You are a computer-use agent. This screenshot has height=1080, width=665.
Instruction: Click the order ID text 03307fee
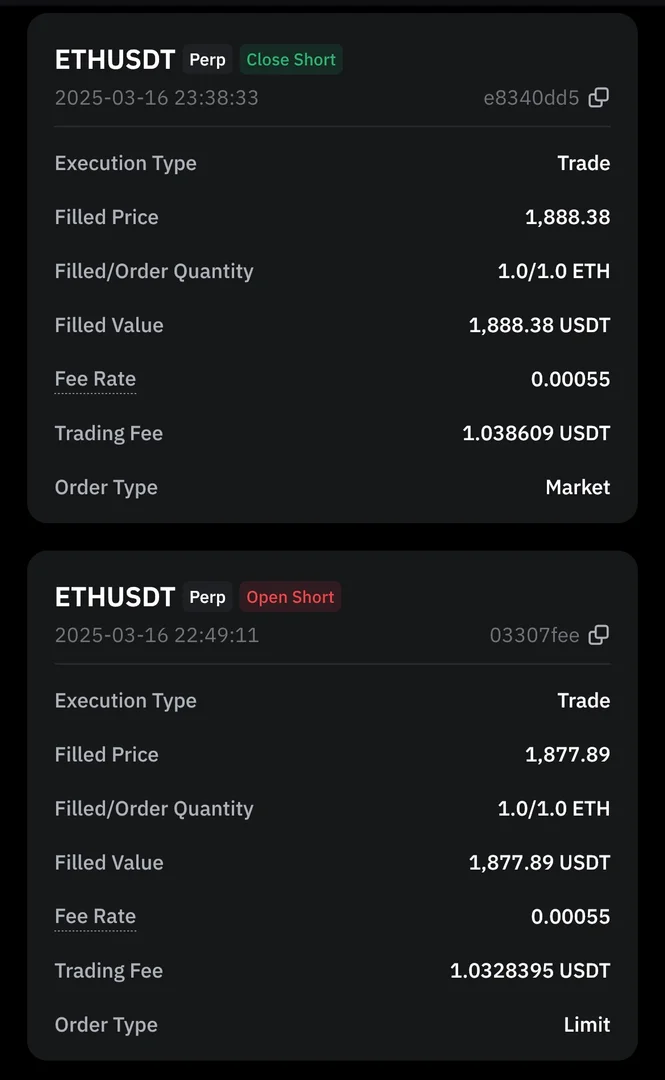(x=534, y=635)
